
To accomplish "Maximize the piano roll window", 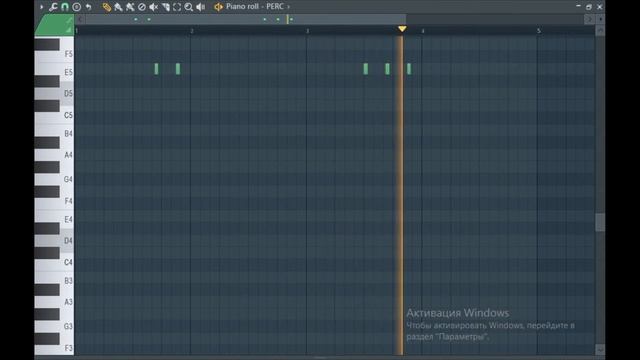I will coord(589,7).
